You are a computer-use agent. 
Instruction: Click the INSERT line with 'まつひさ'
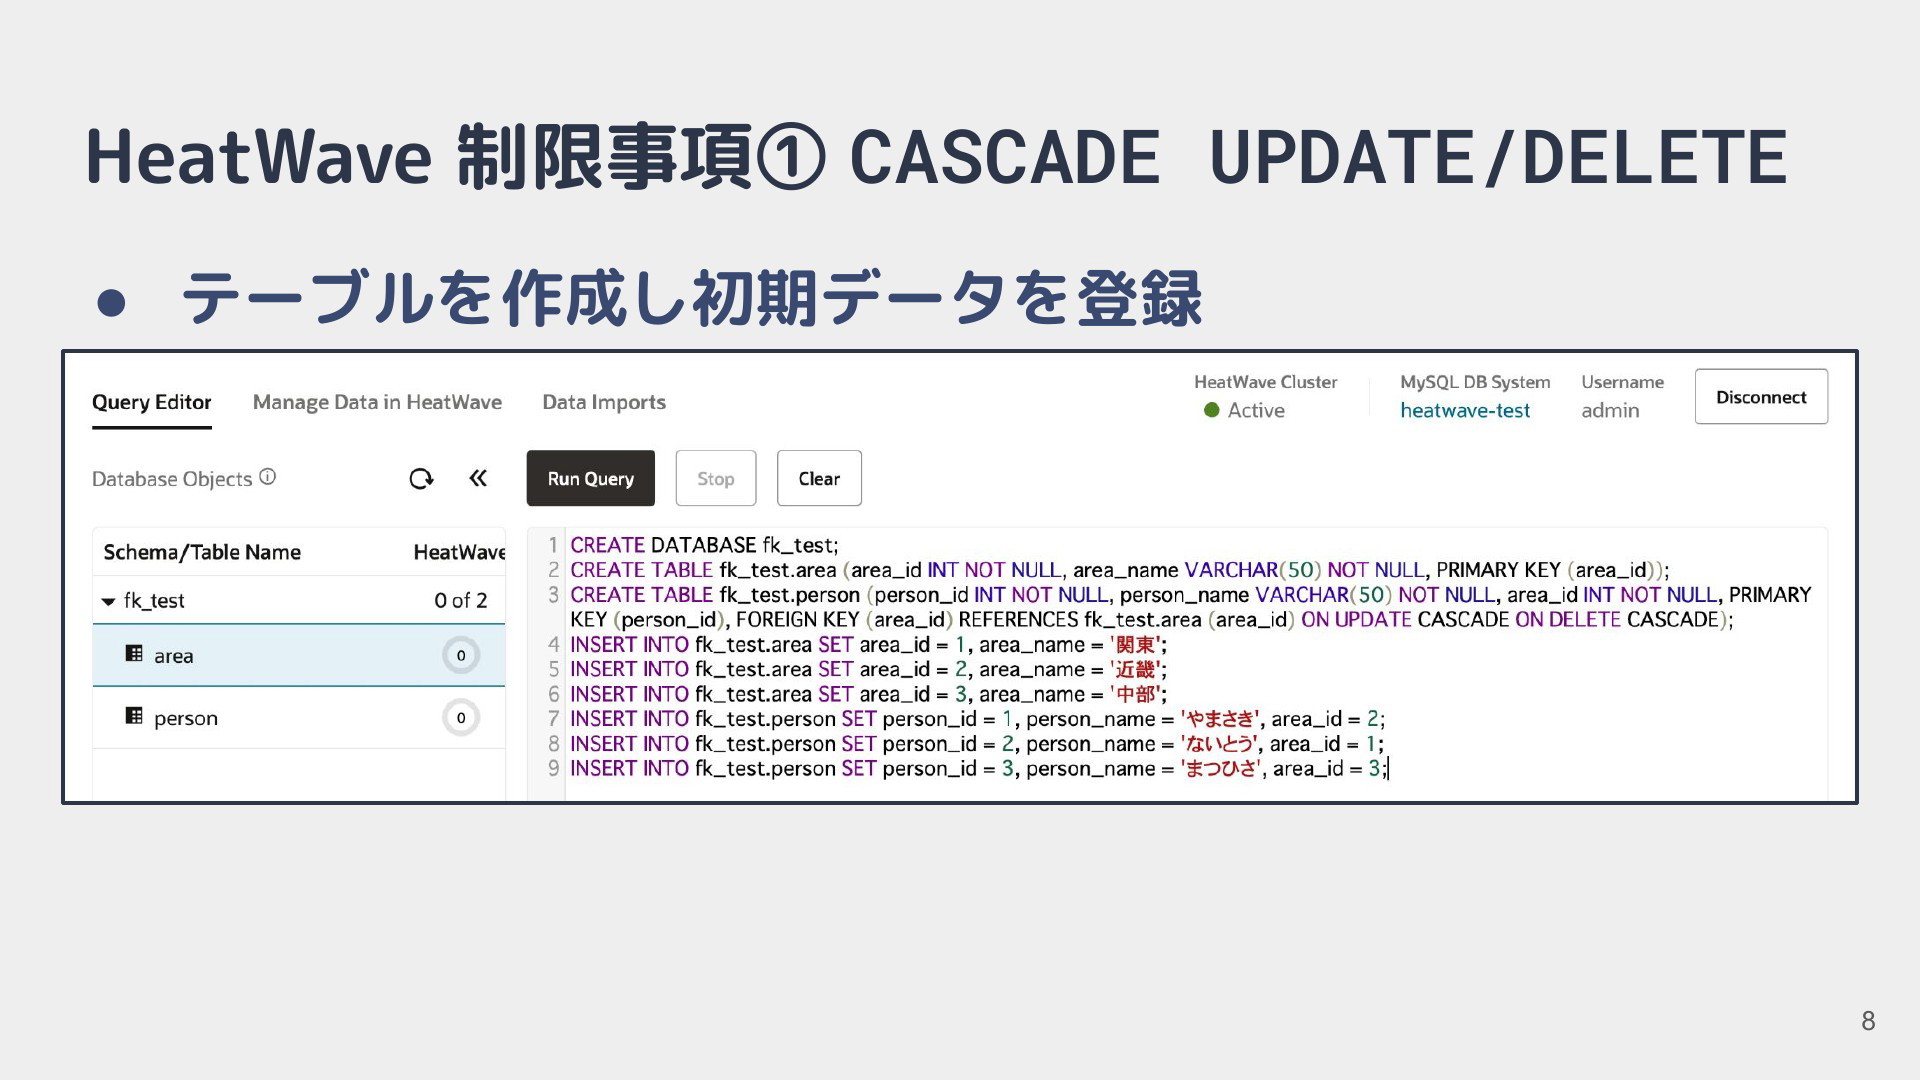tap(979, 768)
